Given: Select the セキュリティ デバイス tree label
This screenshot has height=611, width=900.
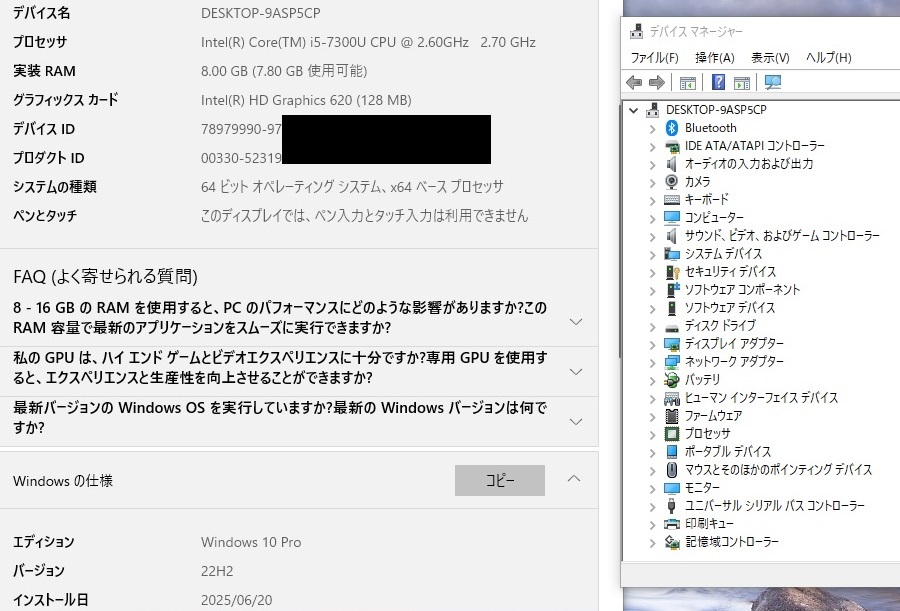Looking at the screenshot, I should pos(730,271).
